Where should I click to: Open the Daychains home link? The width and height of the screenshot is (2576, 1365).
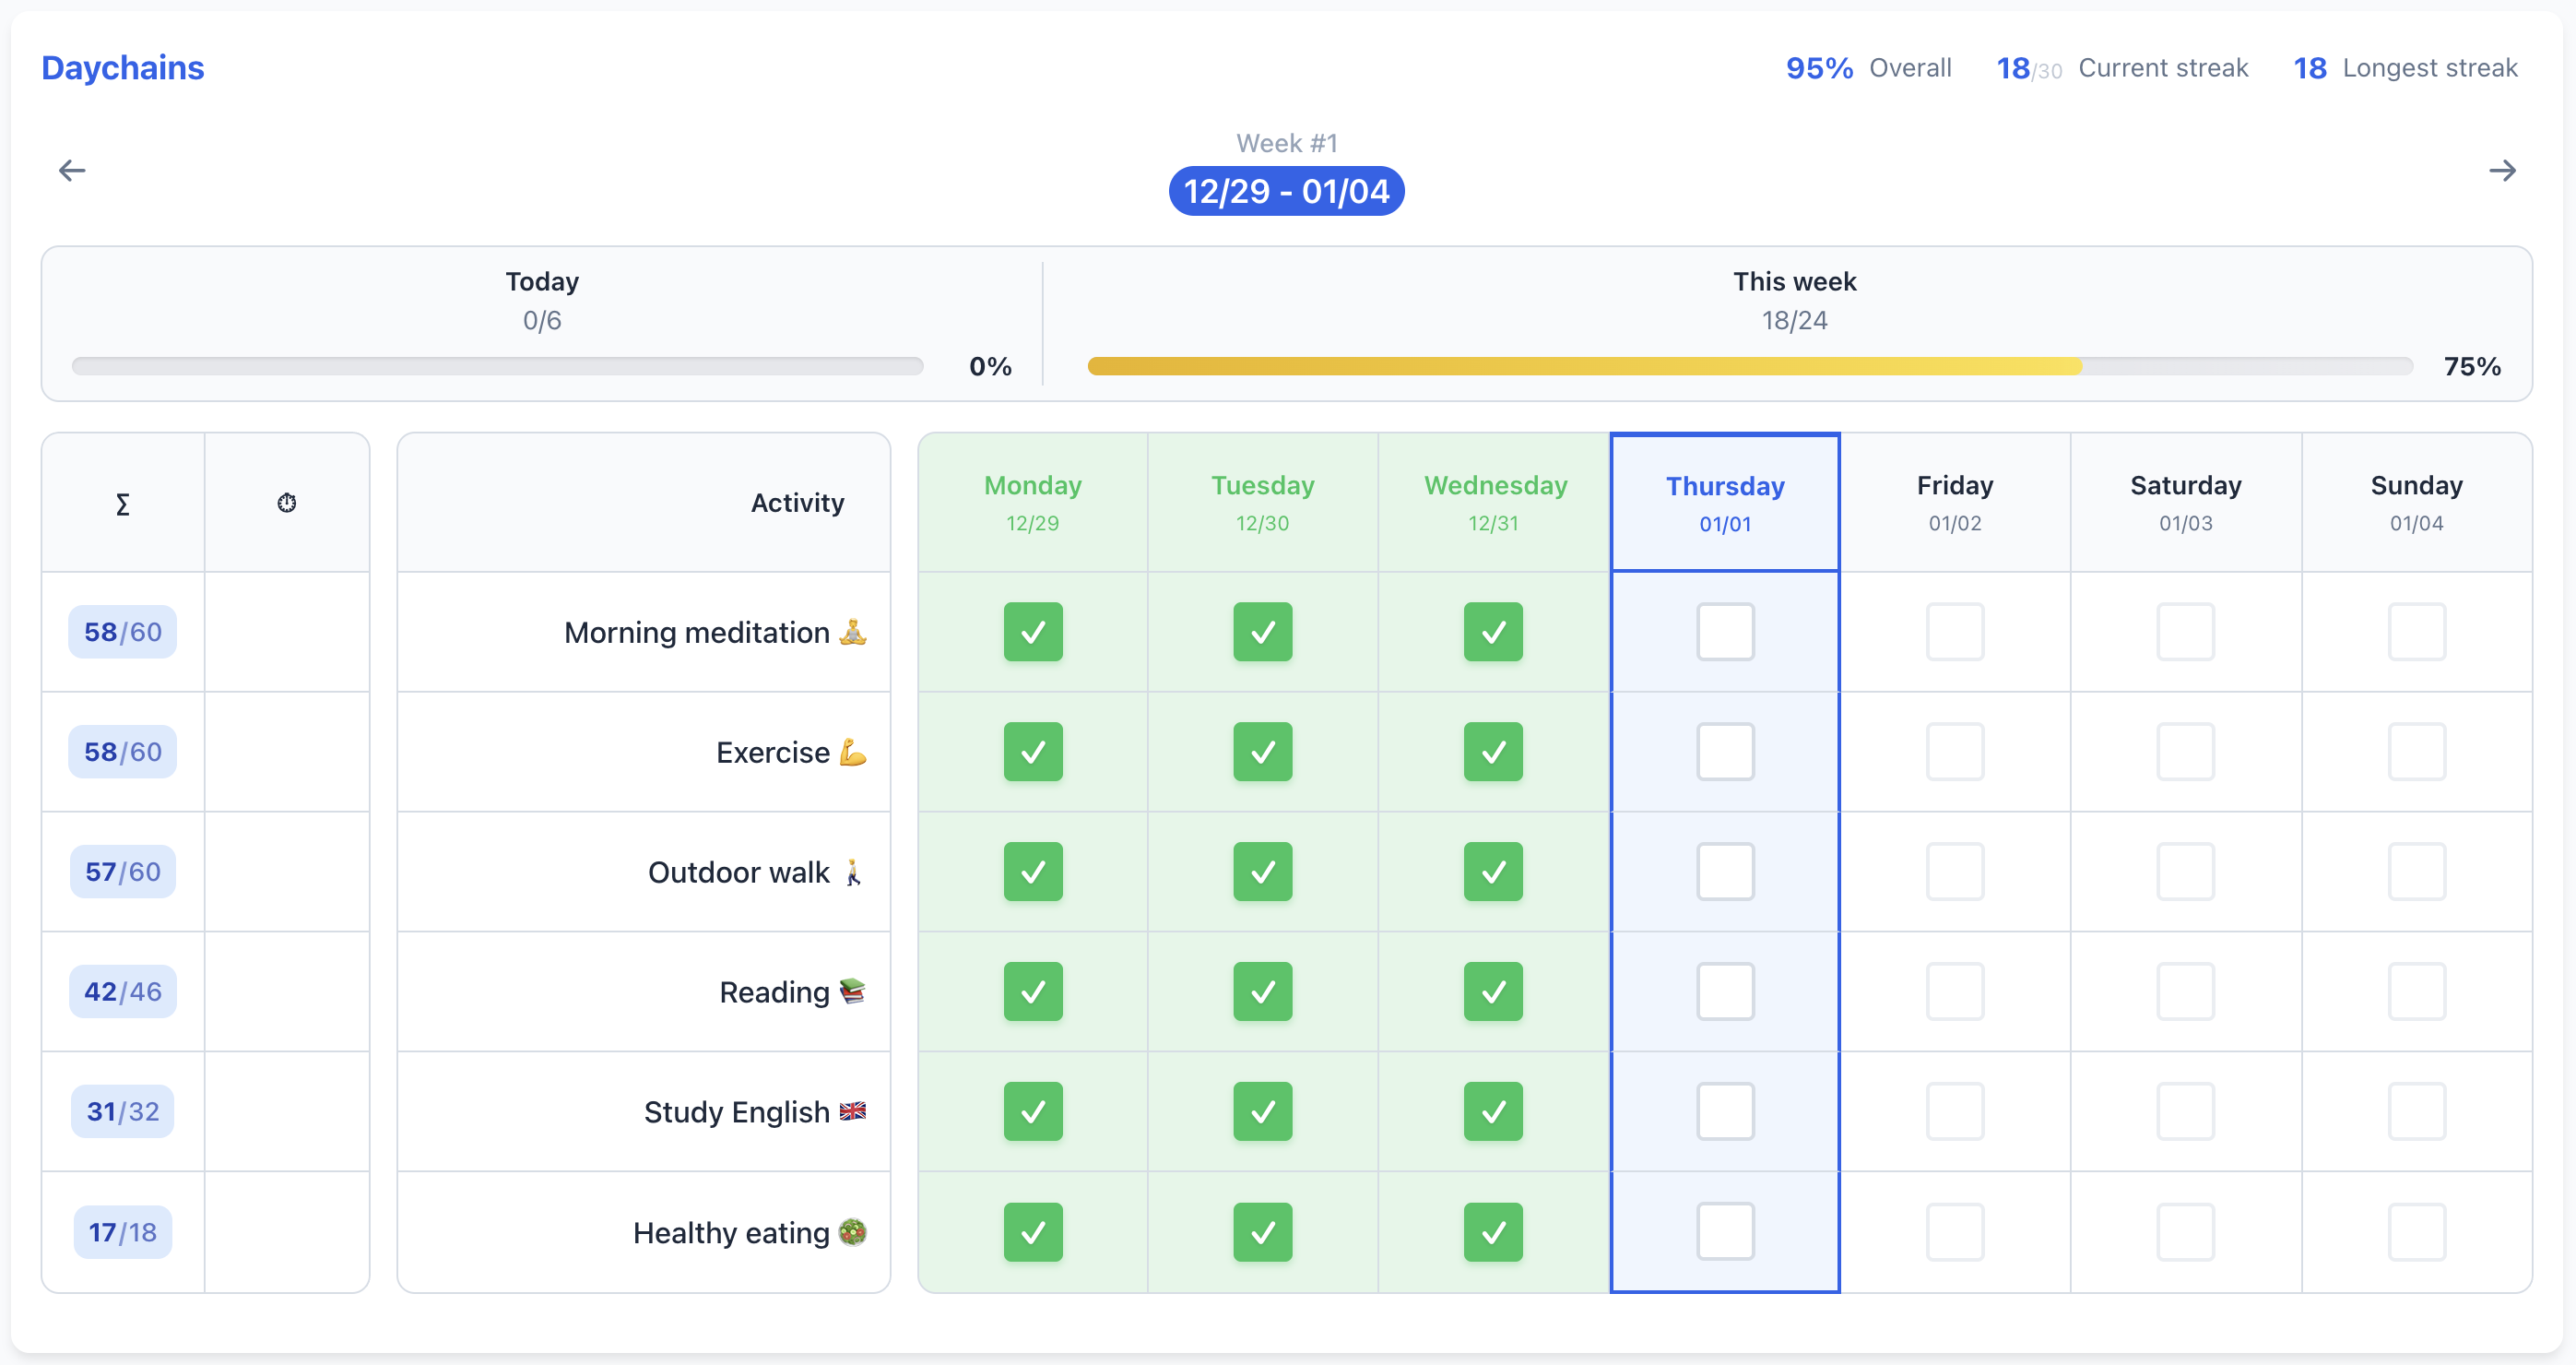tap(122, 67)
